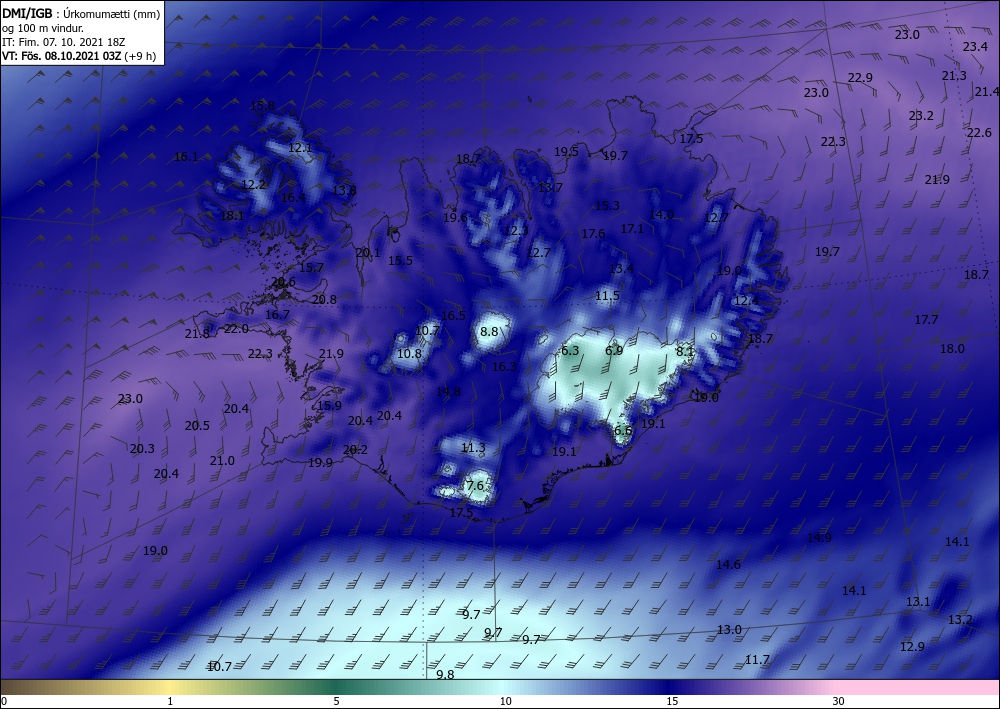This screenshot has width=1000, height=709.
Task: Select the 19.6 value label
Action: (455, 217)
